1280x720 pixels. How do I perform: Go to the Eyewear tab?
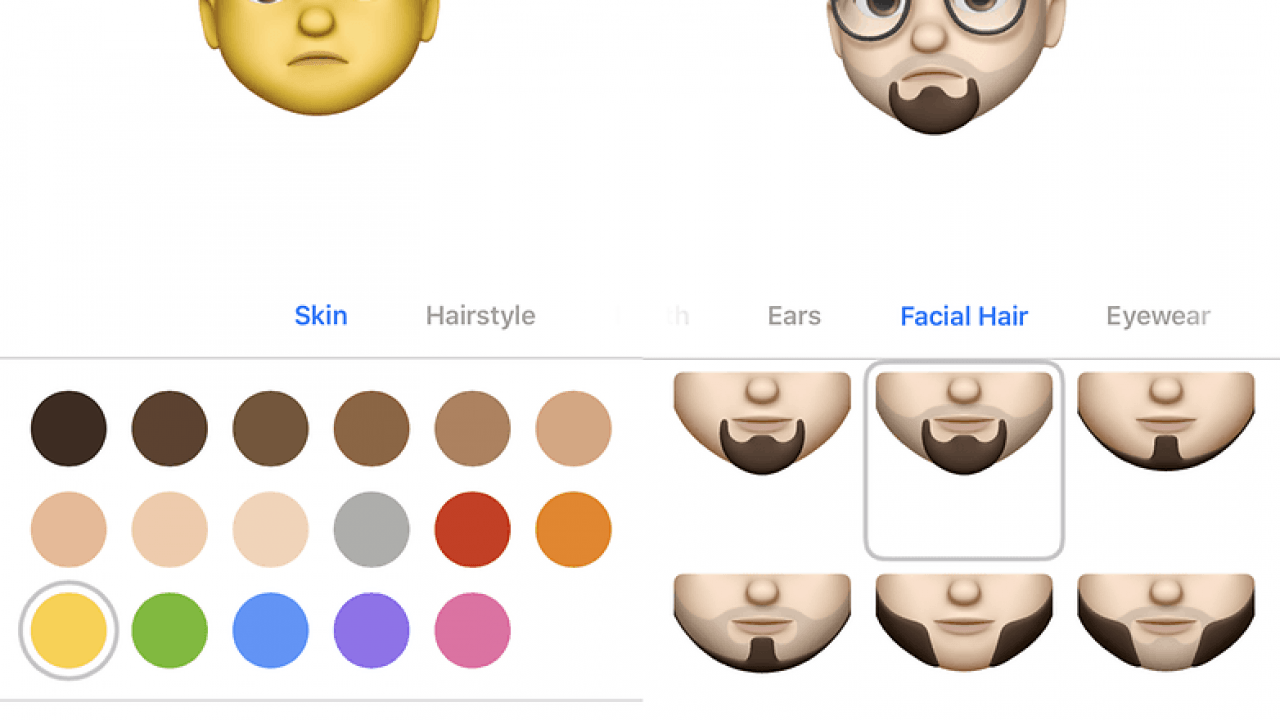point(1158,316)
